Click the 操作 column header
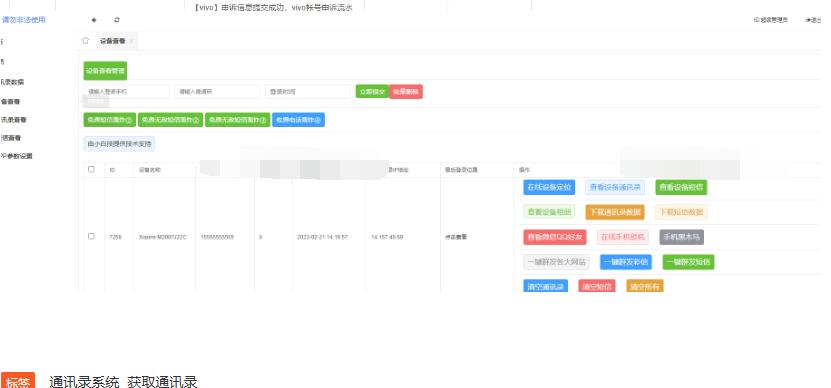 click(524, 170)
